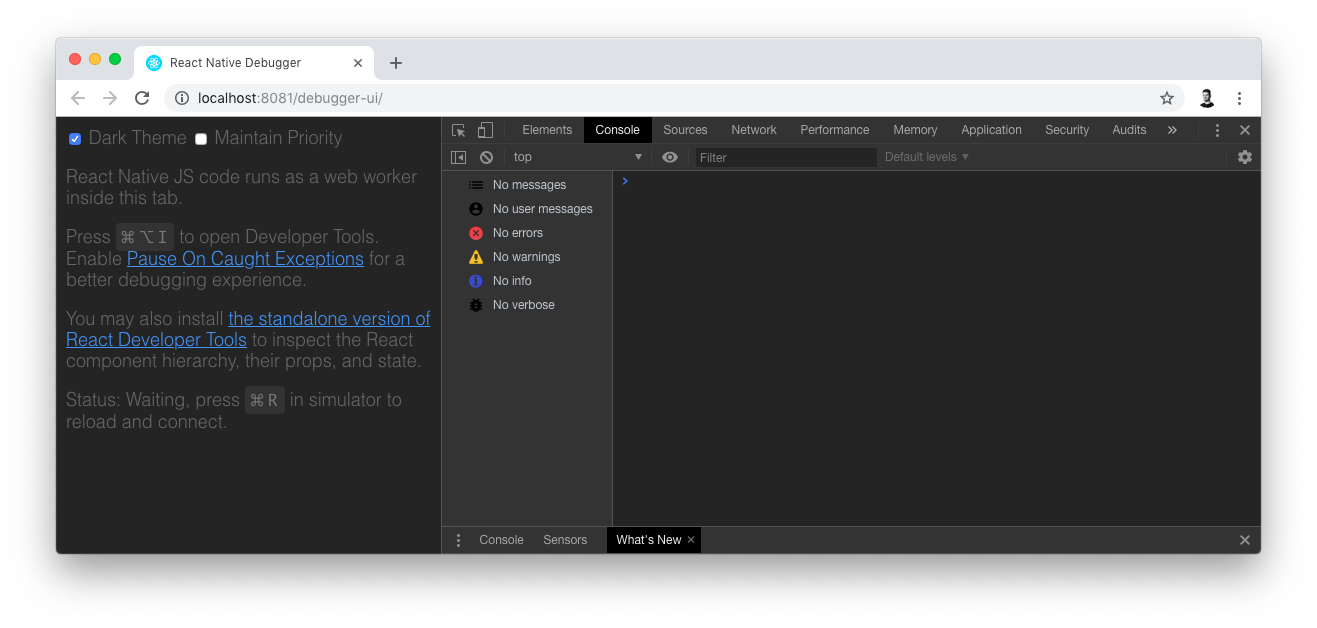Click the eye icon for live expression
This screenshot has height=628, width=1317.
pyautogui.click(x=670, y=157)
